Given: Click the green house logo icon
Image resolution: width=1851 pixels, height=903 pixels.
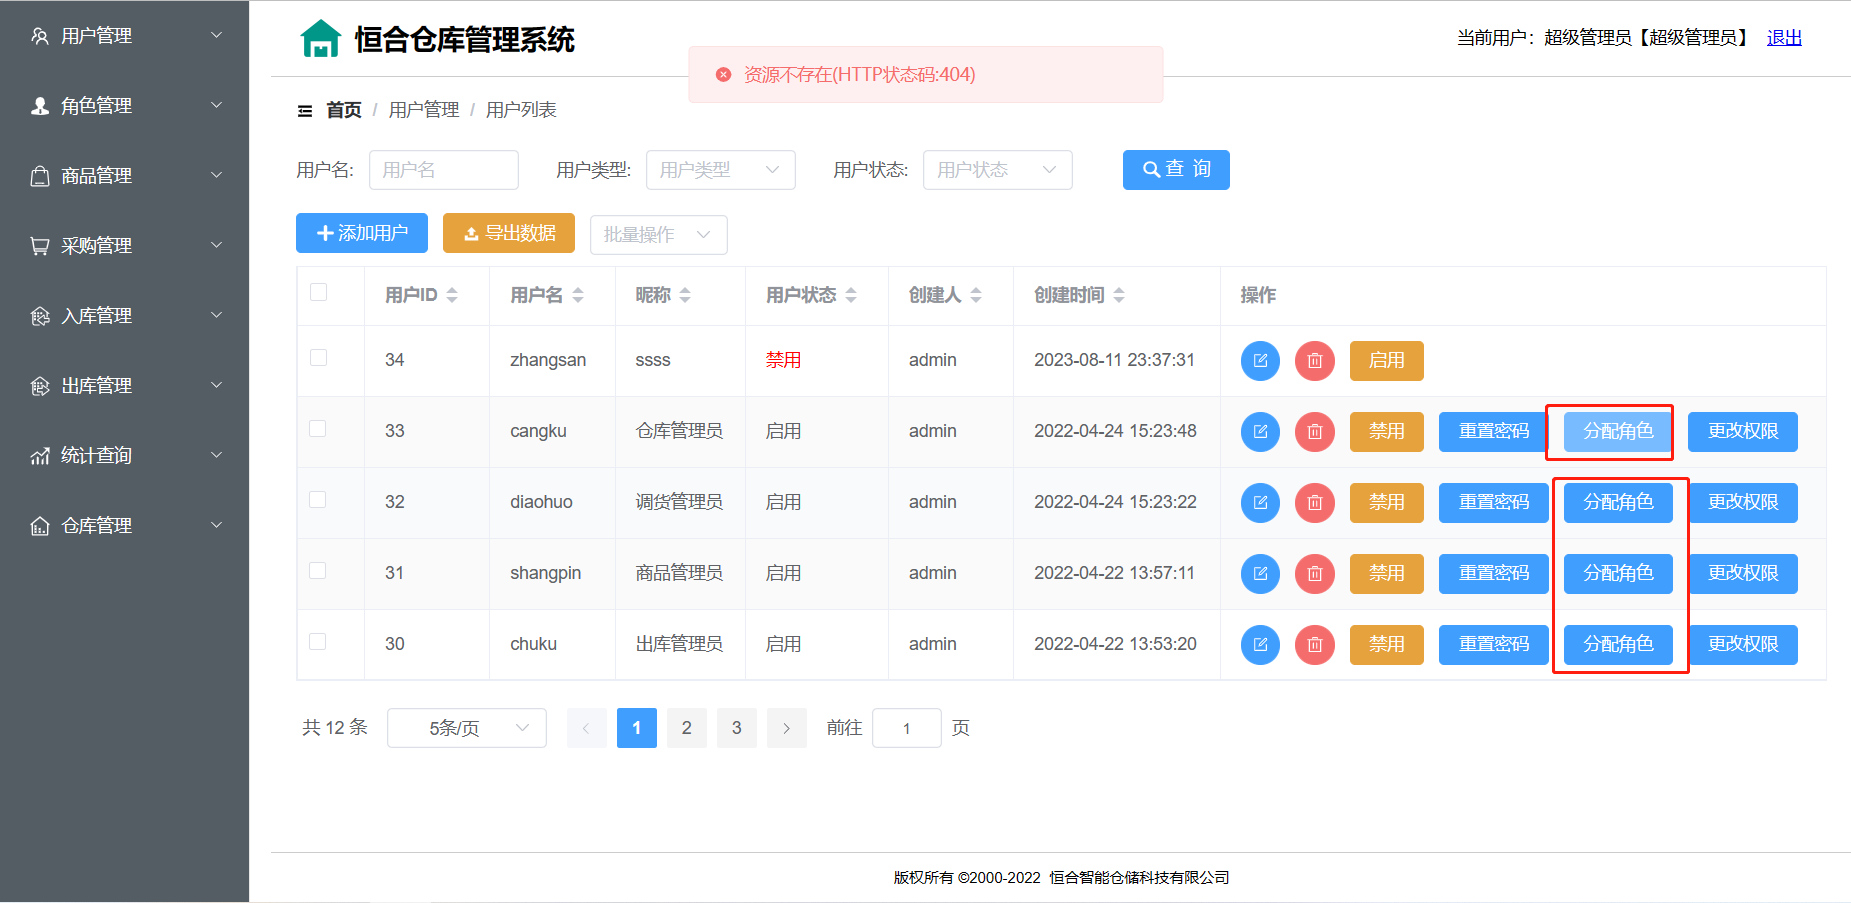Looking at the screenshot, I should [x=321, y=39].
